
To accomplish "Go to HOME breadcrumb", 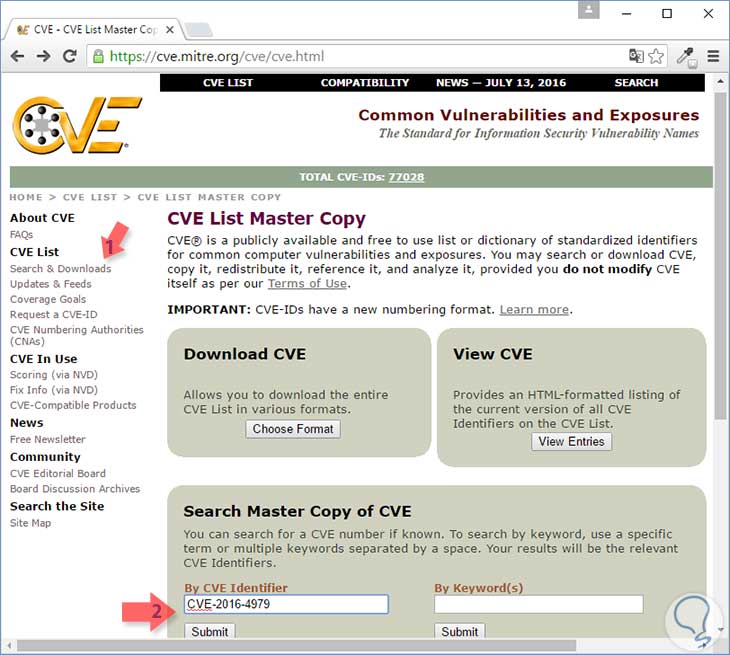I will (26, 197).
